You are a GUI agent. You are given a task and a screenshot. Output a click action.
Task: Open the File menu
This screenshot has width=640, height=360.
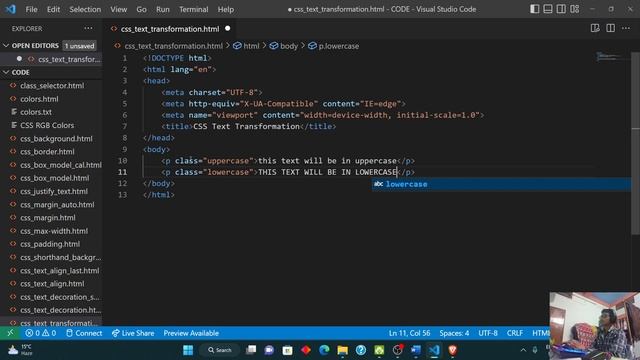pos(31,9)
